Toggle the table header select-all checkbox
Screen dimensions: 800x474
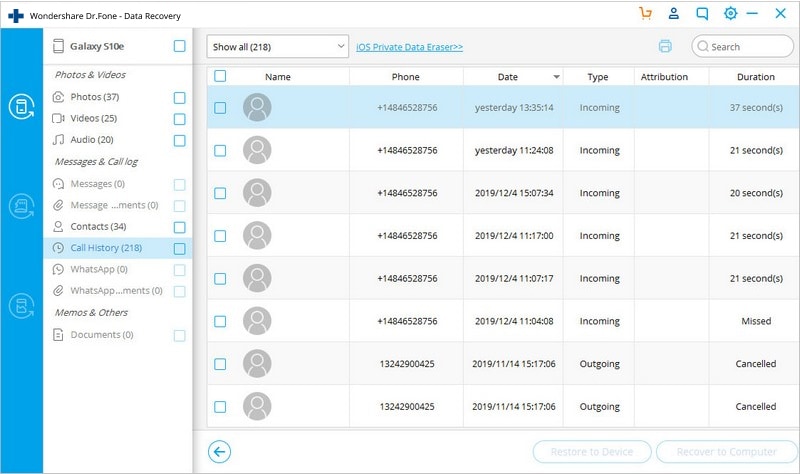220,76
